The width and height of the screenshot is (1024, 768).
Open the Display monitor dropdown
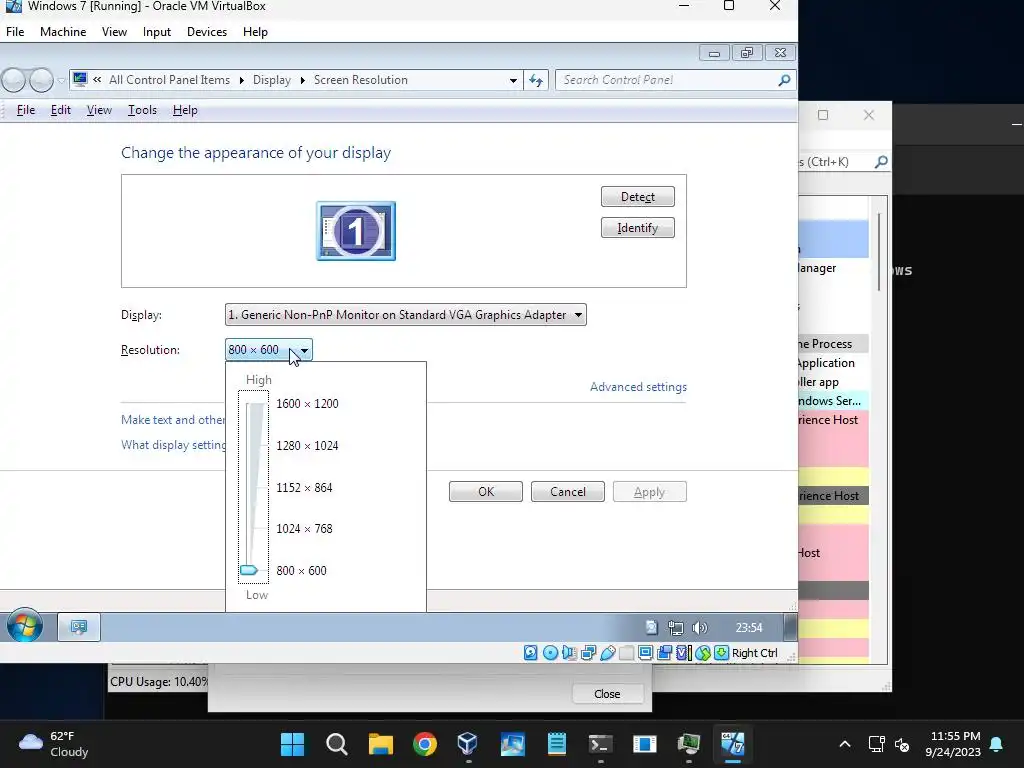pos(406,315)
